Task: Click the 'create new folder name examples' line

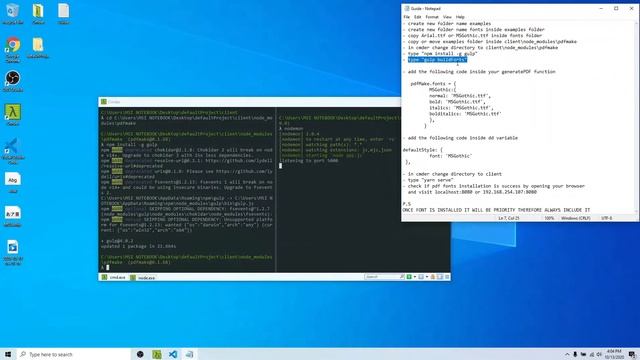Action: [449, 23]
